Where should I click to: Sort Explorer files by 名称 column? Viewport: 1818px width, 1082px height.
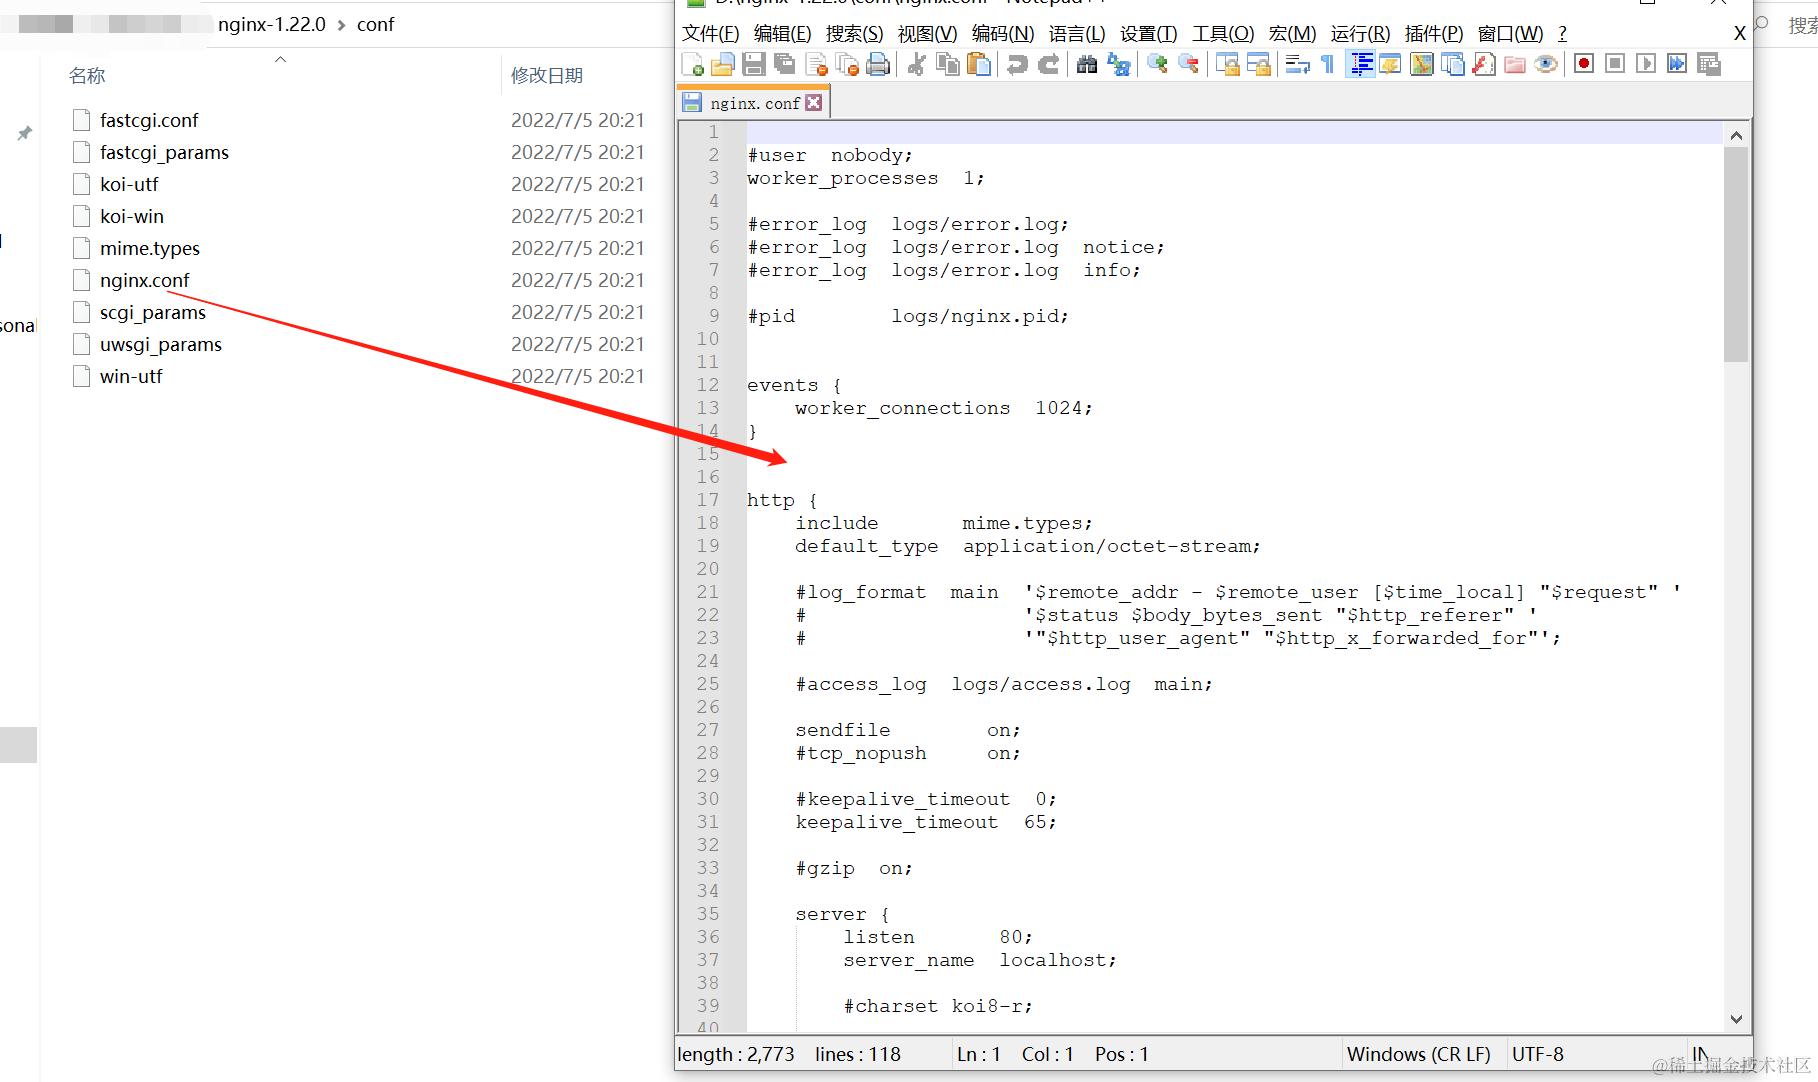click(x=87, y=76)
